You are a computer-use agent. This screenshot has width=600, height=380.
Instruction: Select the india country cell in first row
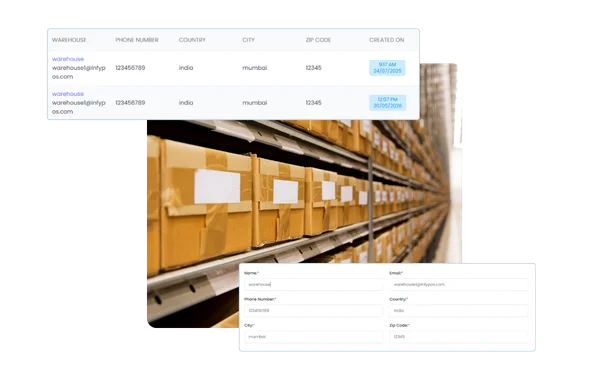pos(186,68)
